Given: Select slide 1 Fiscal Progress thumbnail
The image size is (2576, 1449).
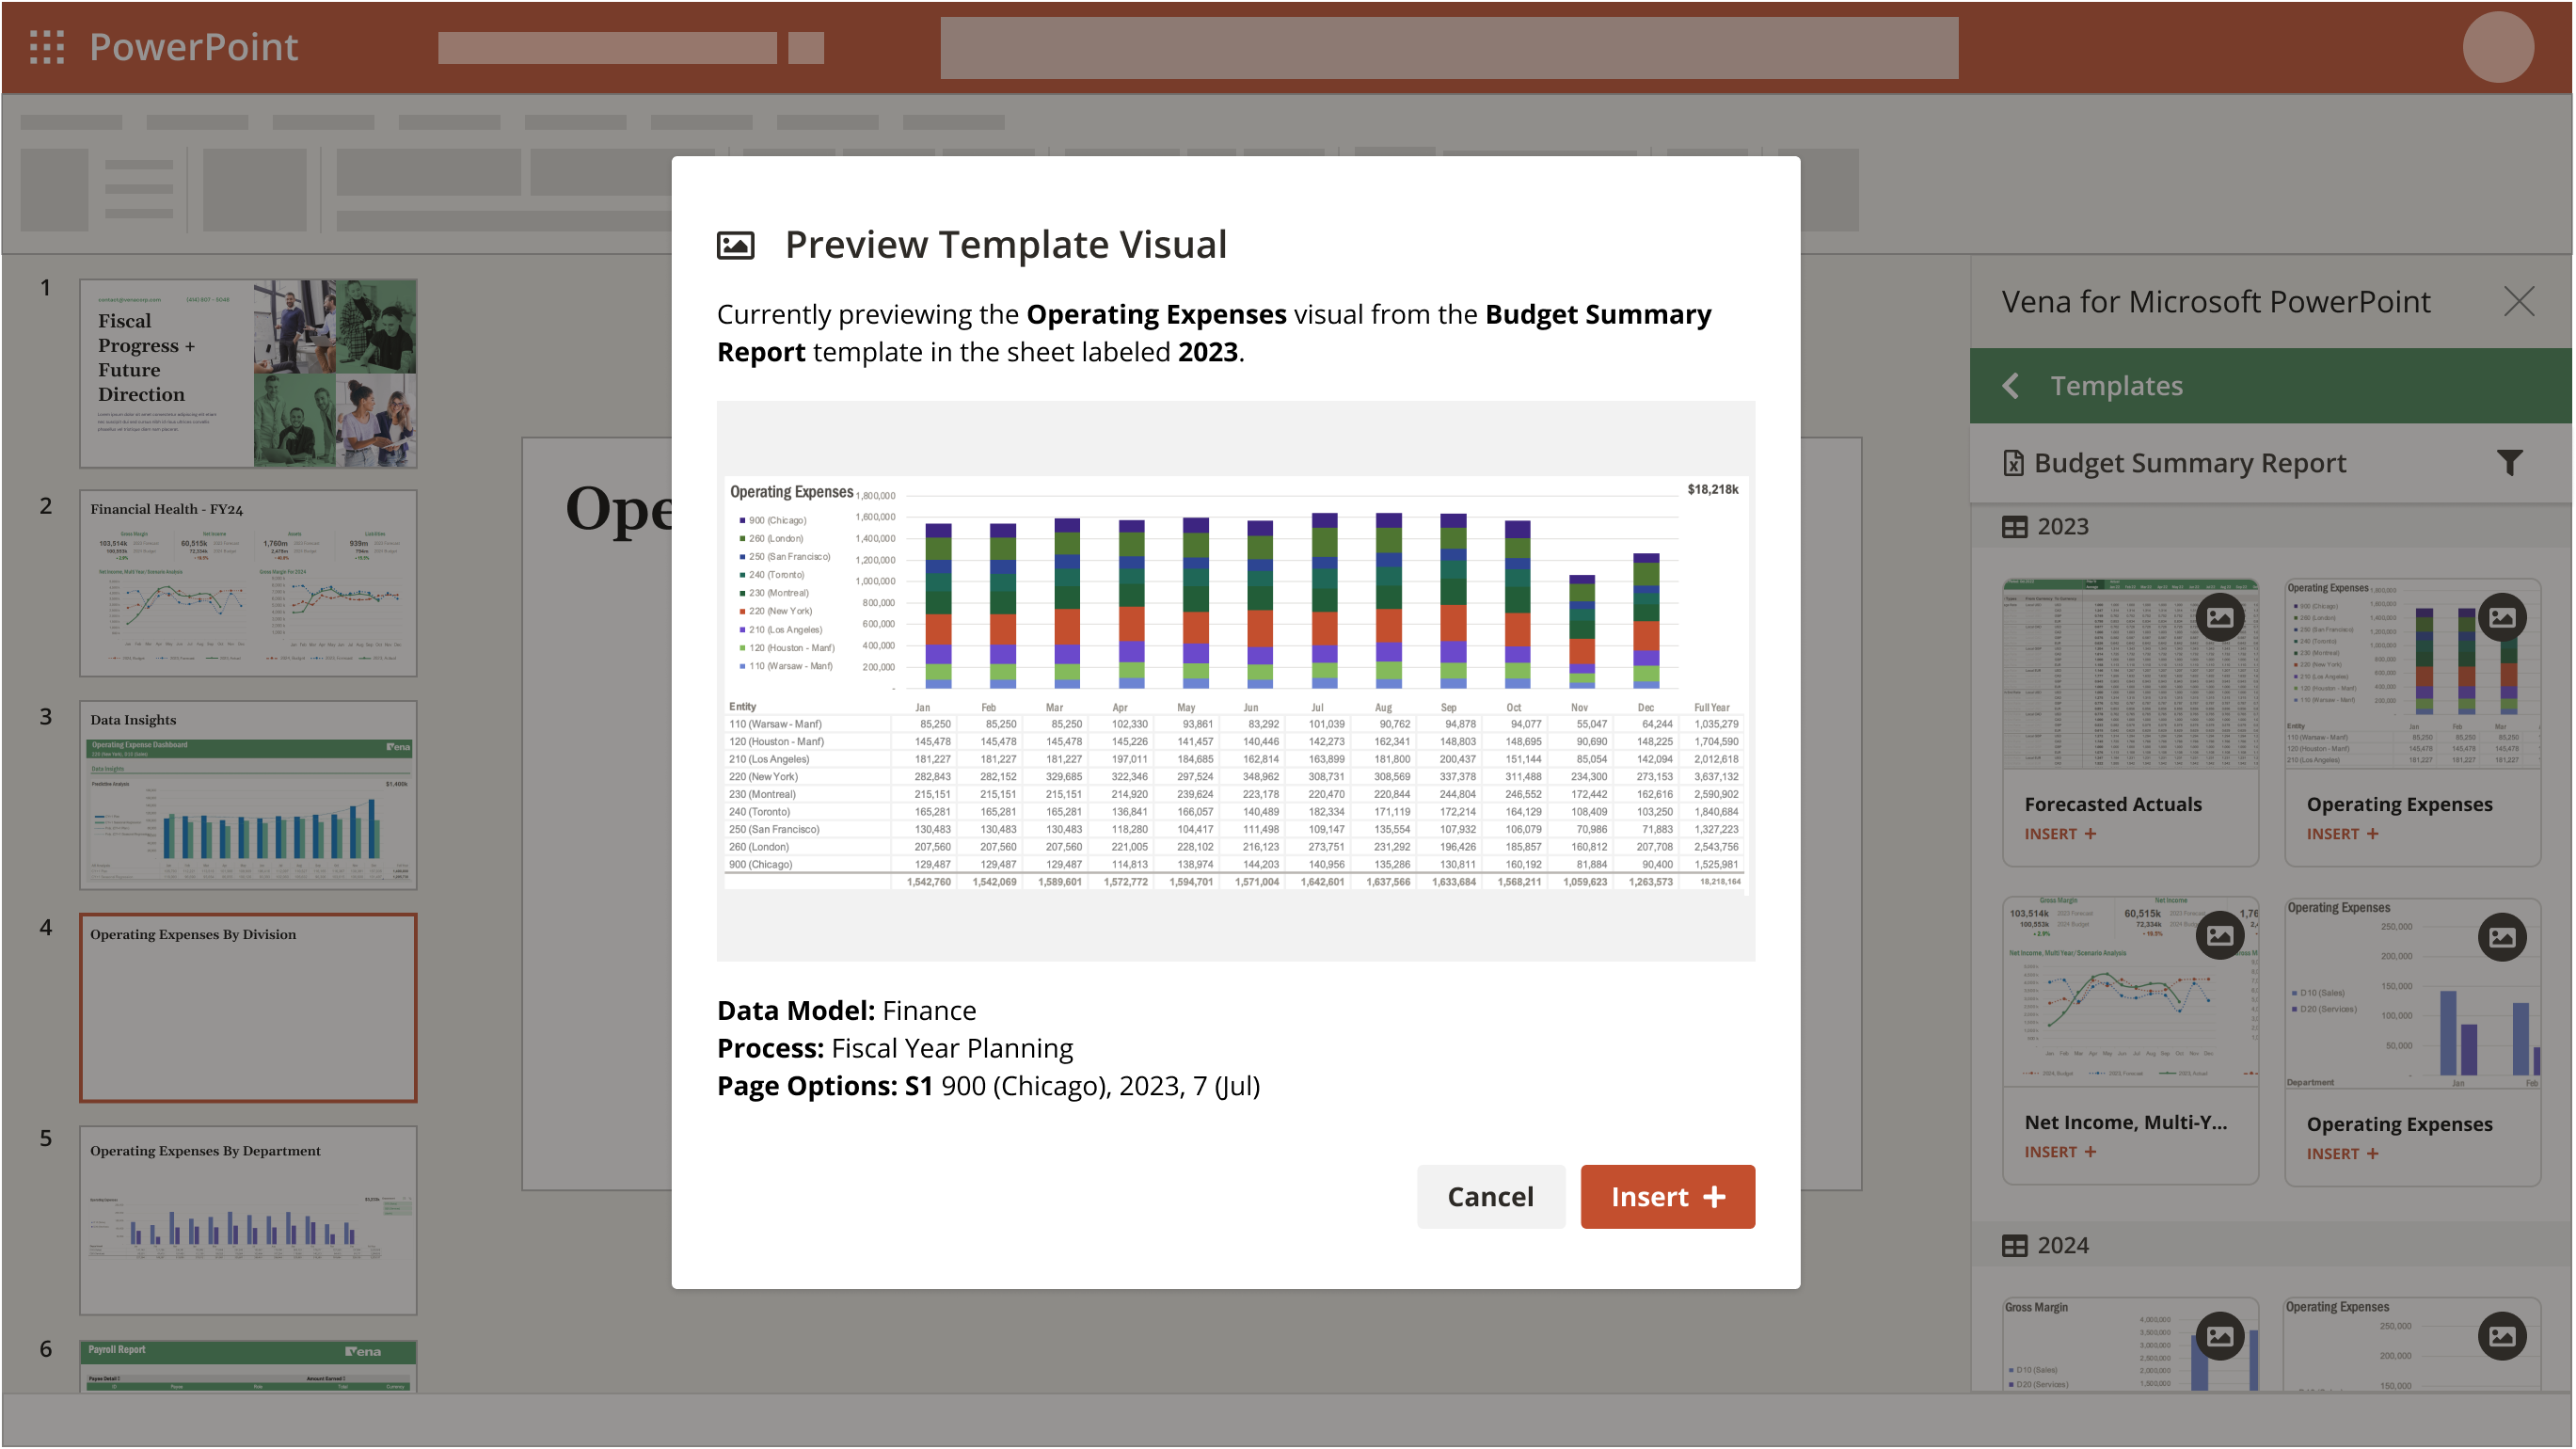Looking at the screenshot, I should (x=248, y=373).
